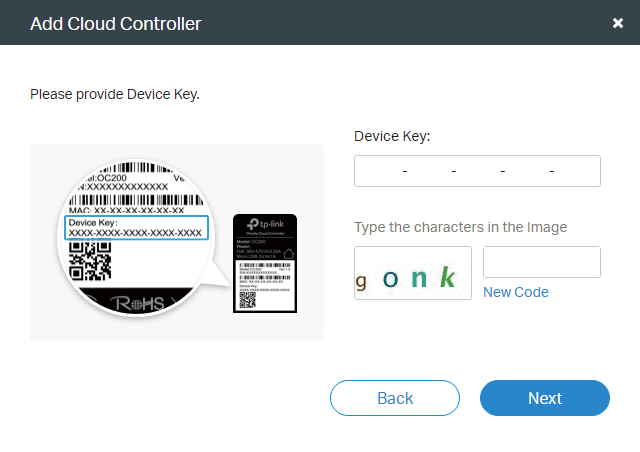Click the "Device Key:" field label
Screen dimensions: 640x452
tap(392, 136)
